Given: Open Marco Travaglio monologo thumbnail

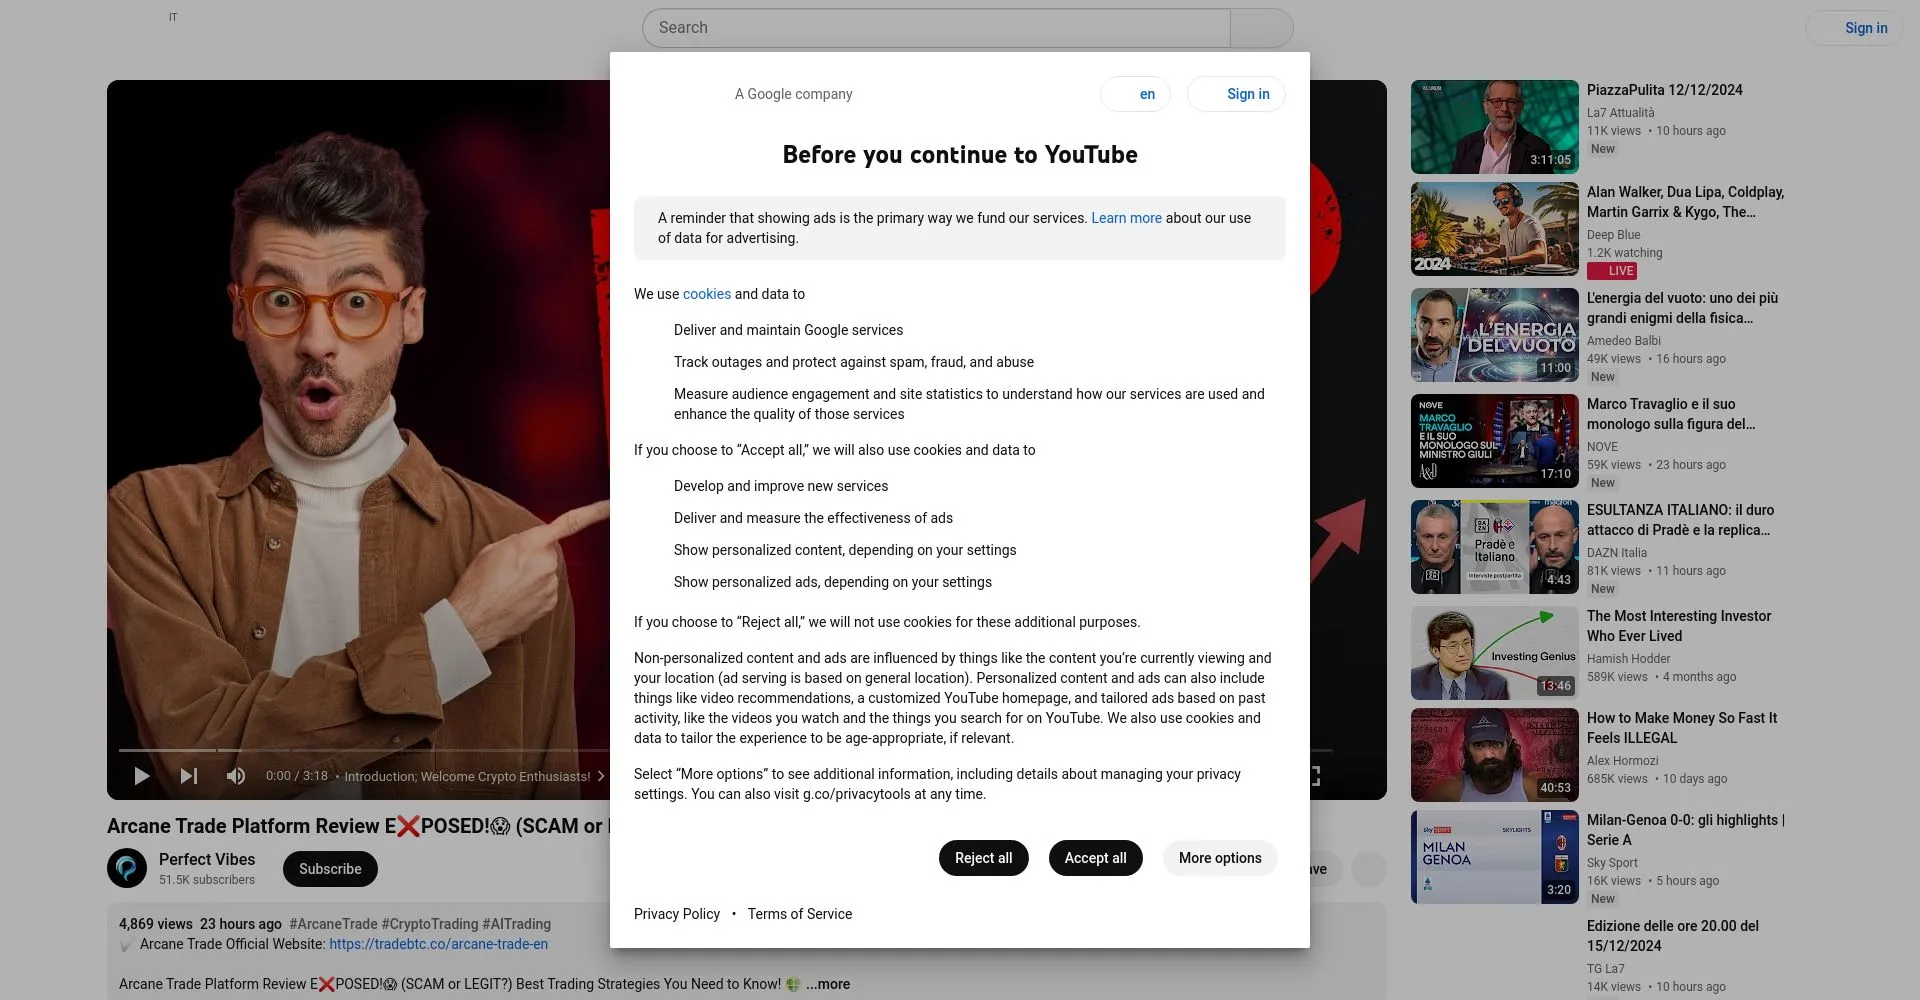Looking at the screenshot, I should 1495,441.
